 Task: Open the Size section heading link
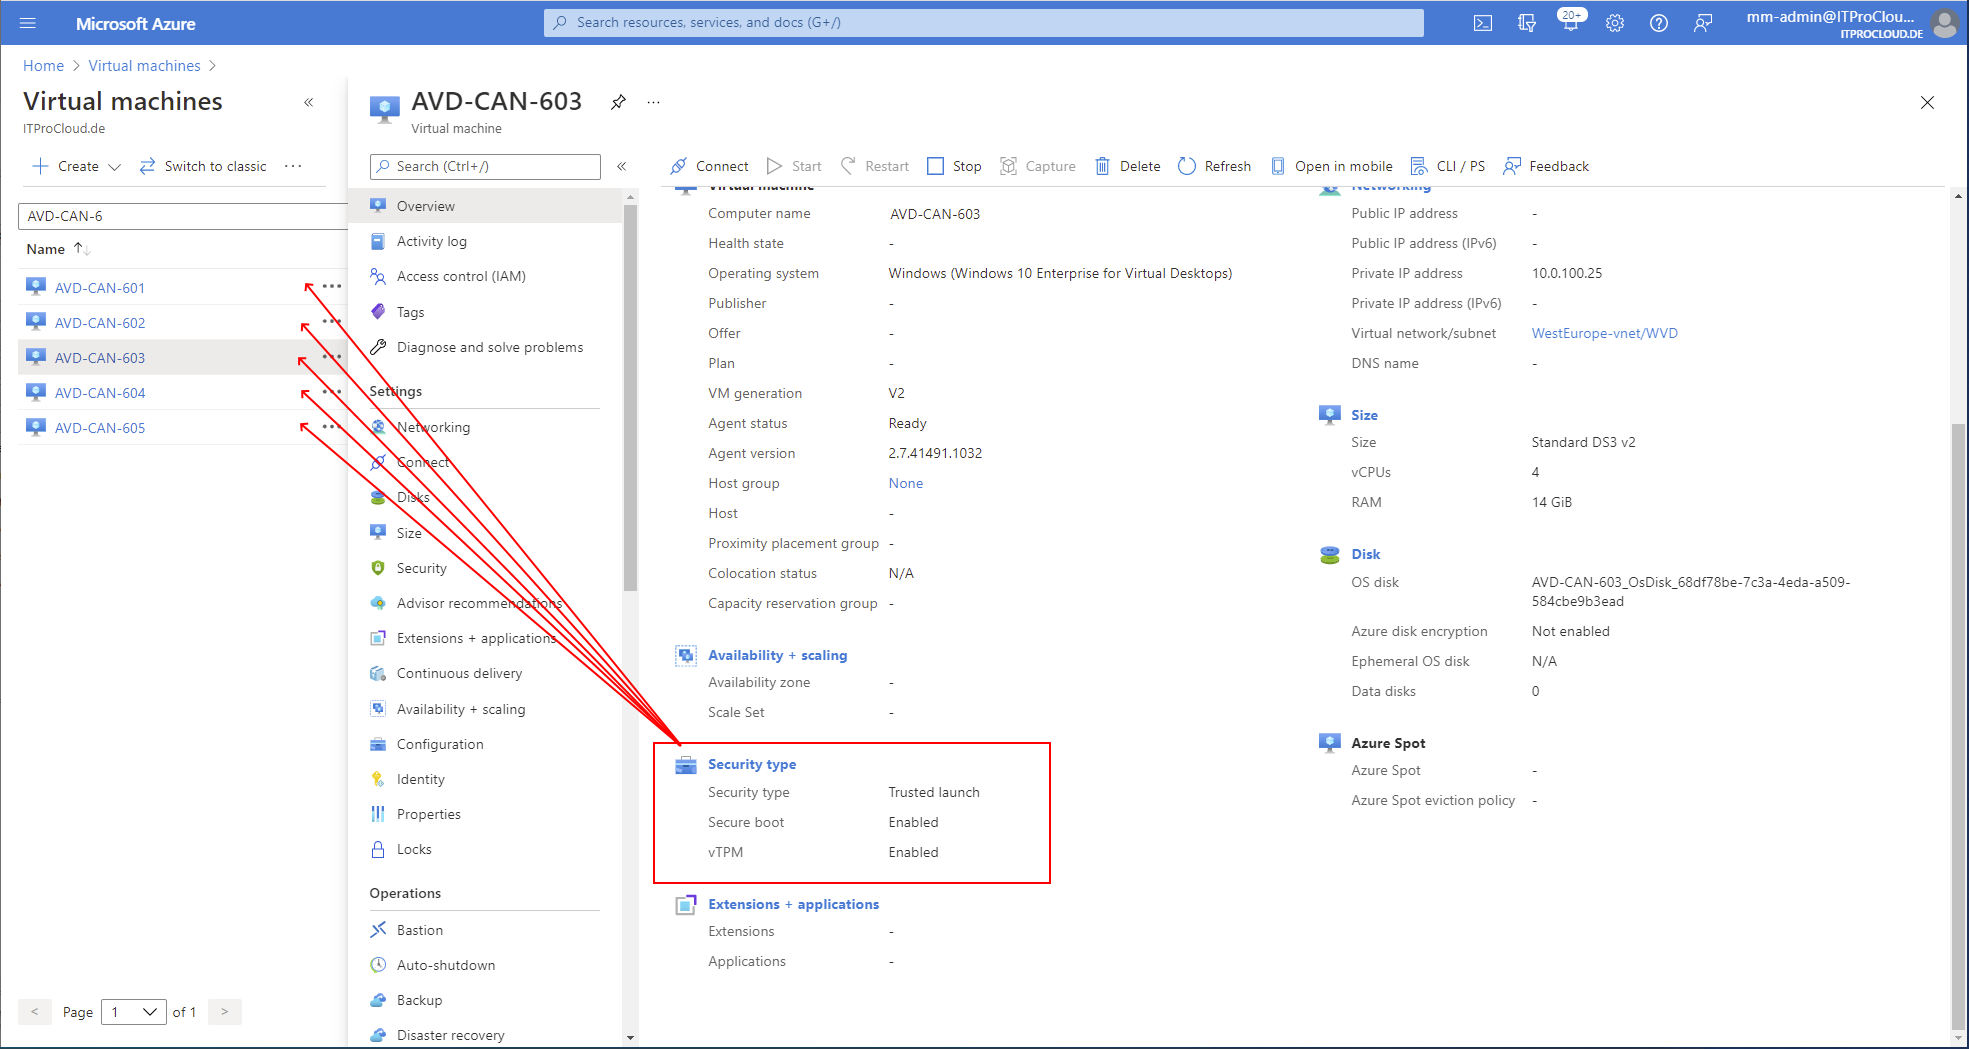(1364, 415)
